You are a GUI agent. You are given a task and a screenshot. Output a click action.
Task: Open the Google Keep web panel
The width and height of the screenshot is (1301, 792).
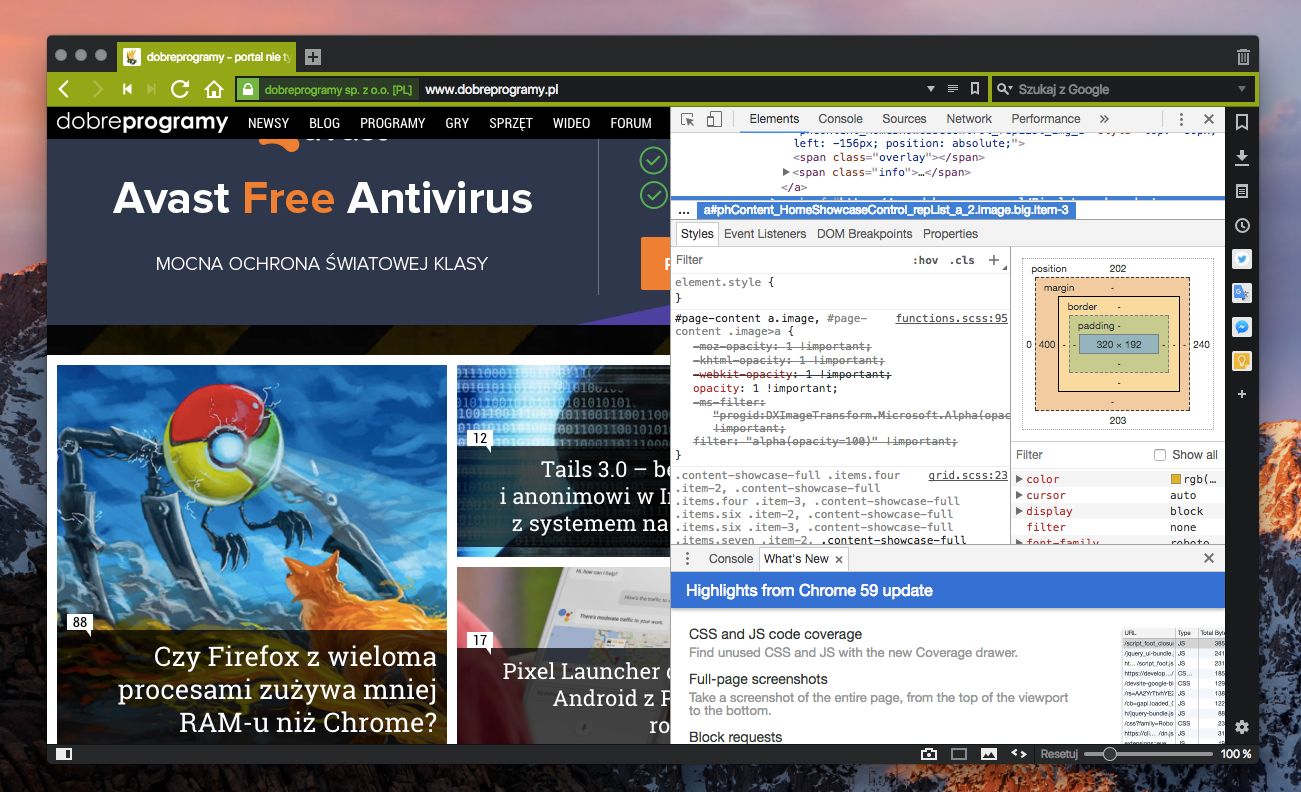[x=1242, y=361]
